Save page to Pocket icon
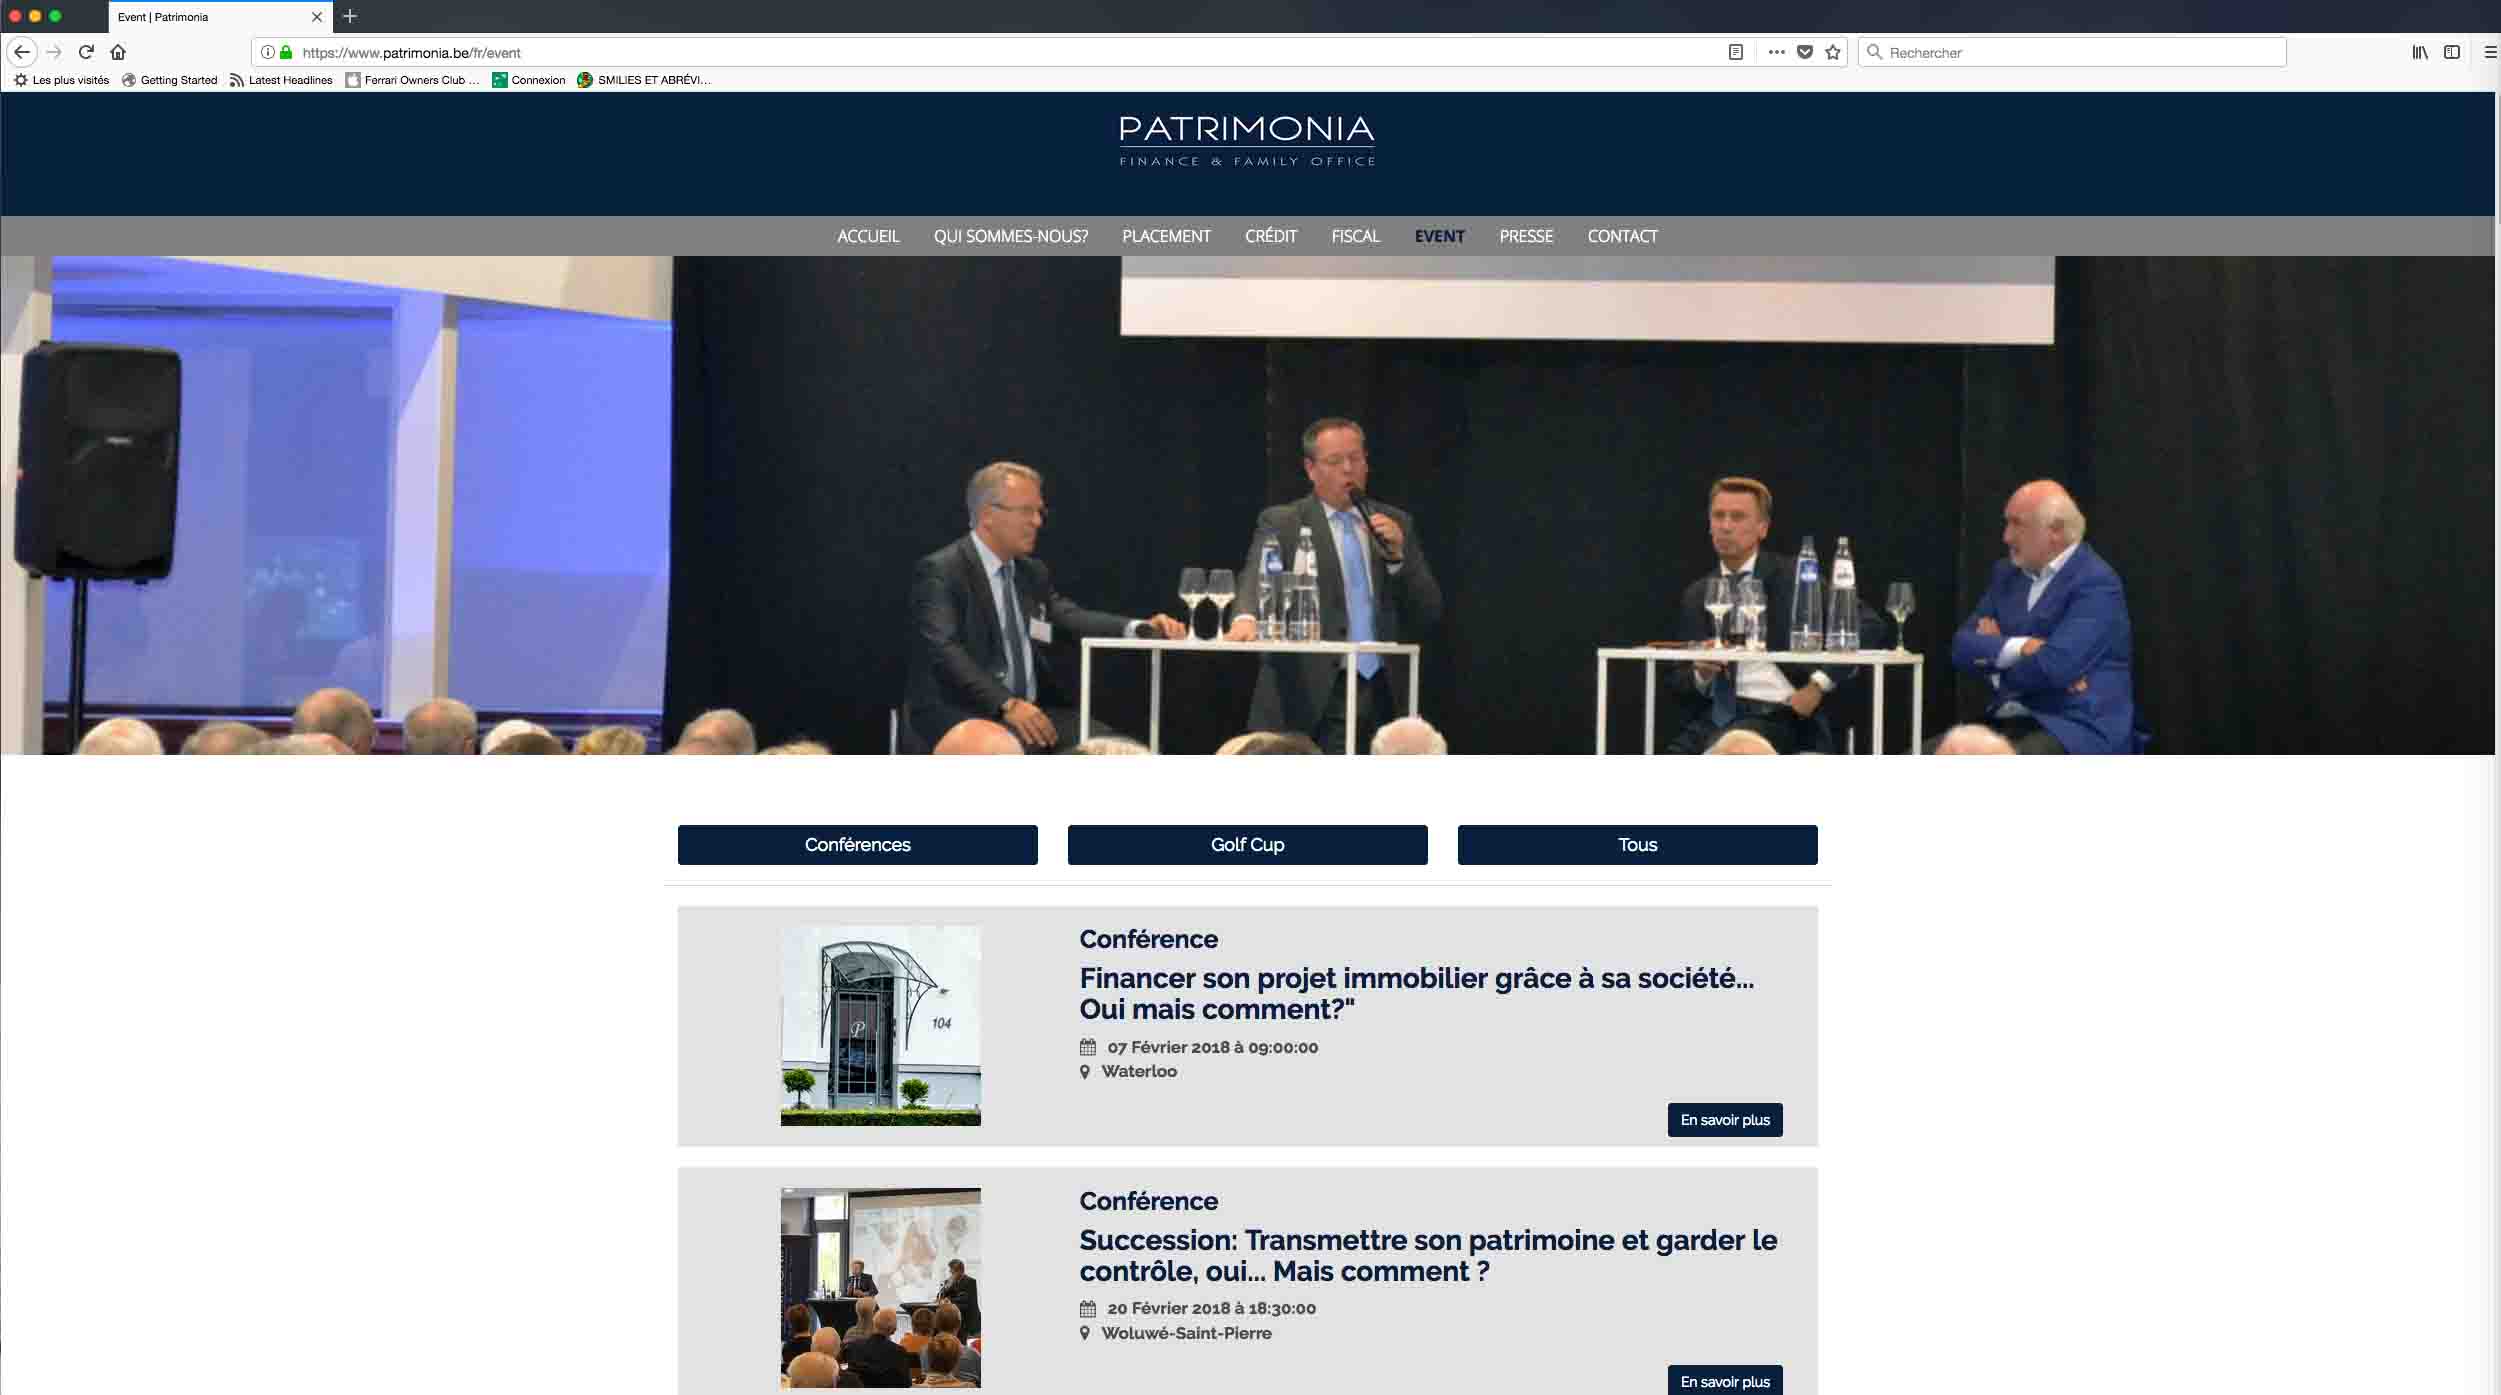2501x1395 pixels. pyautogui.click(x=1805, y=52)
